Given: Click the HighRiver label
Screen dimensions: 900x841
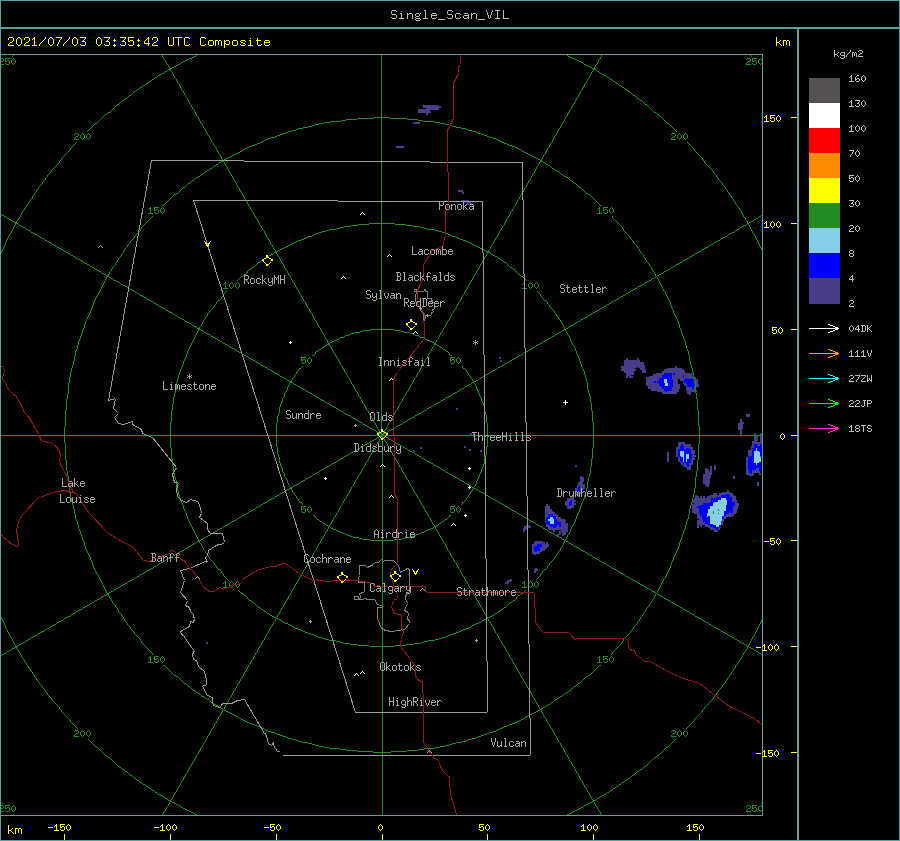Looking at the screenshot, I should [x=415, y=702].
